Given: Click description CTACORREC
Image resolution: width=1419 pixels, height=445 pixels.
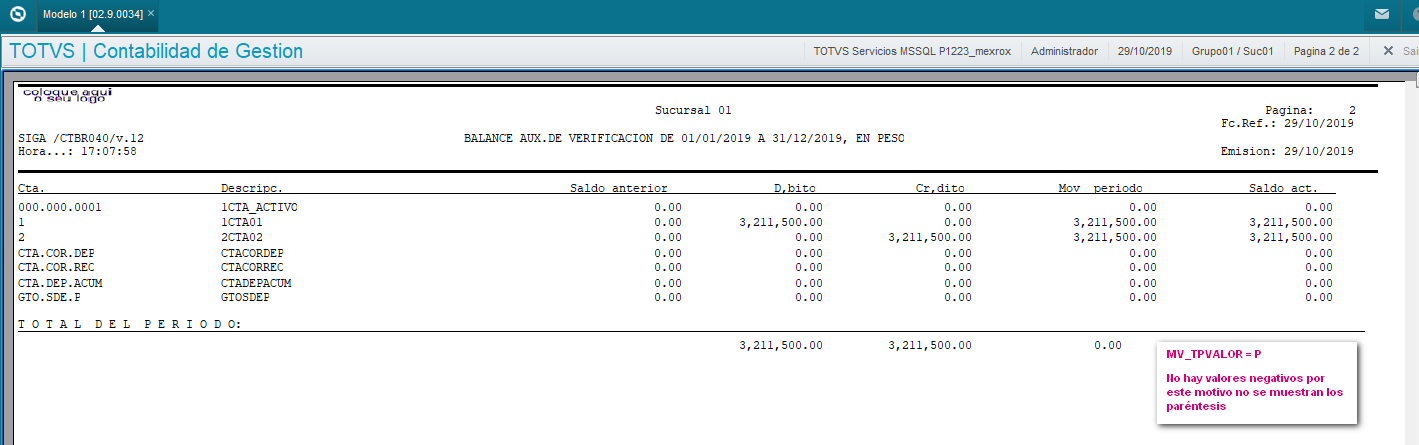Looking at the screenshot, I should click(x=252, y=267).
